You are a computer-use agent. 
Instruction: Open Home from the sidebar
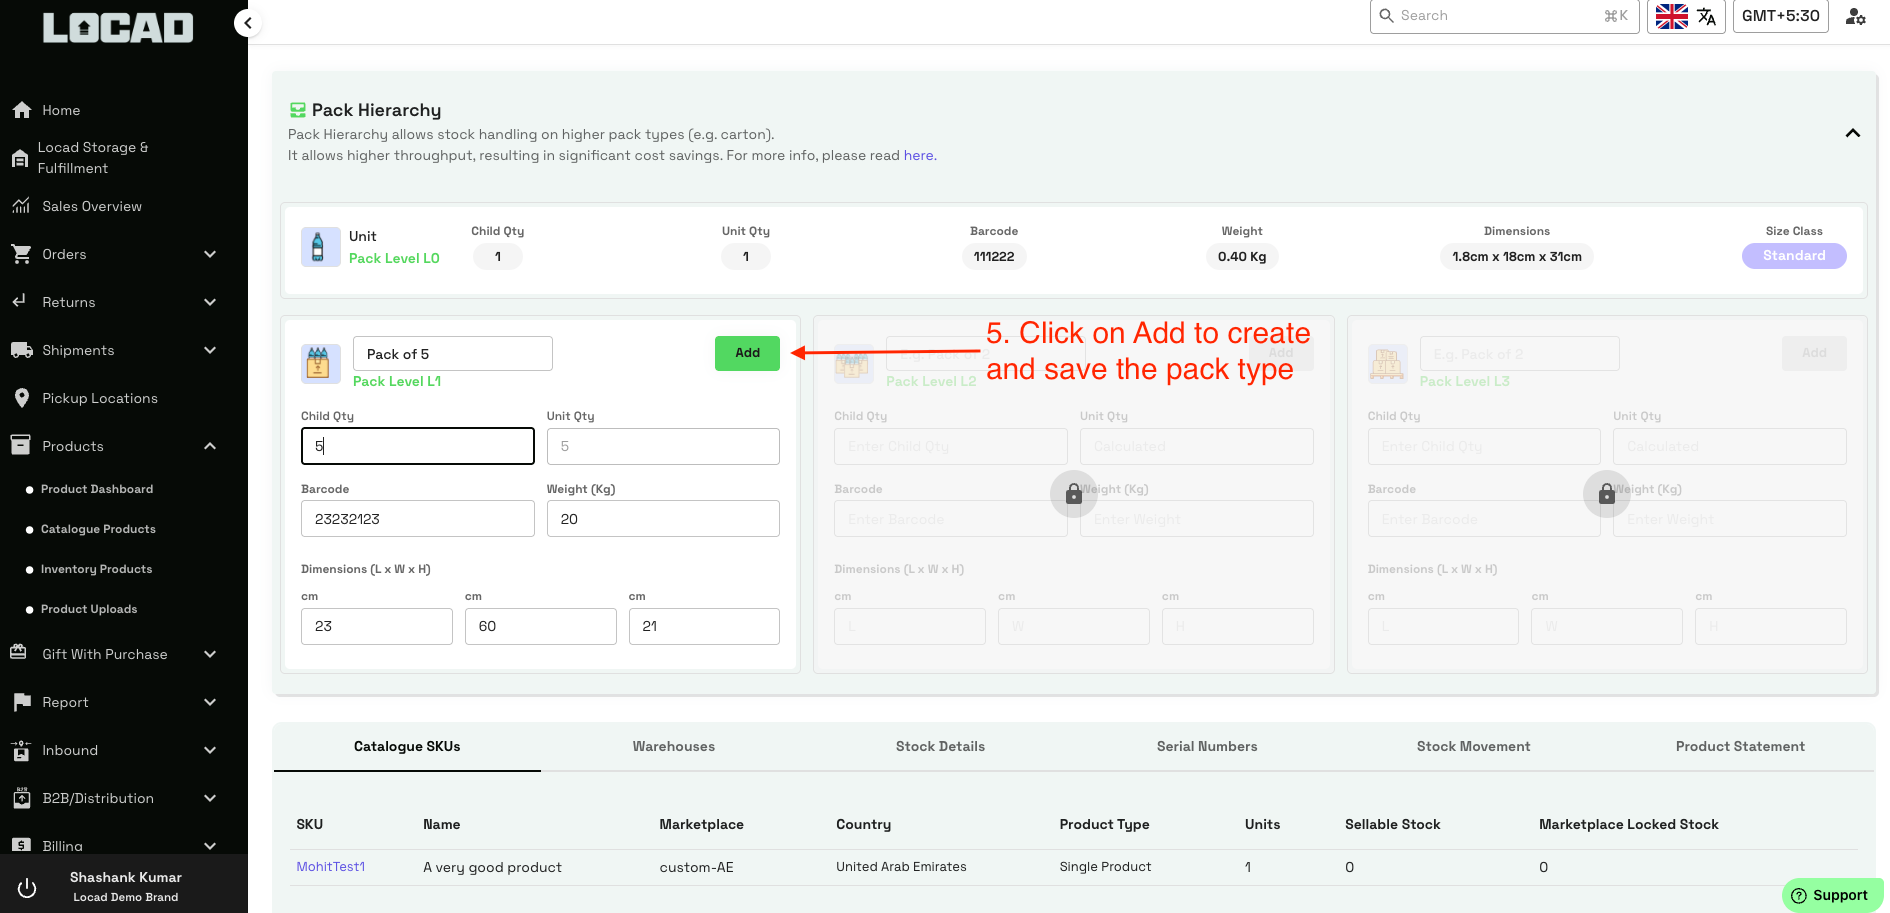tap(61, 110)
